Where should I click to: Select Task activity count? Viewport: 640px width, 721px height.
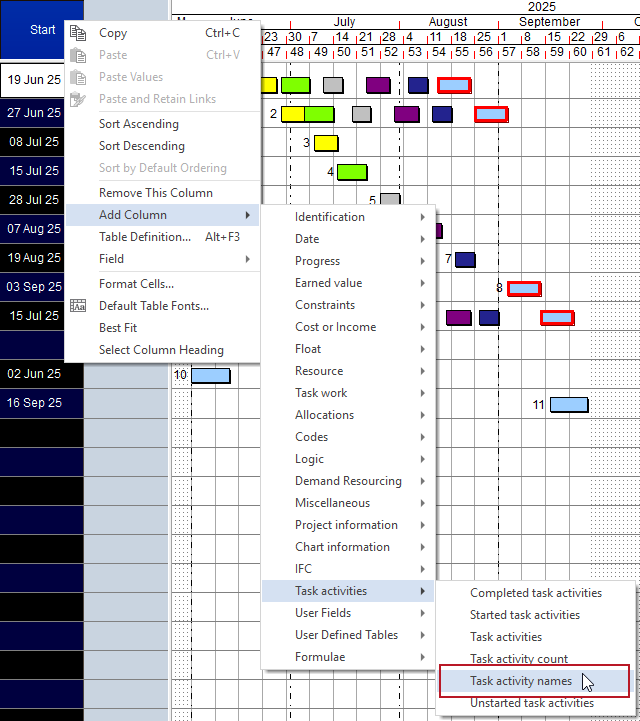[x=536, y=658]
